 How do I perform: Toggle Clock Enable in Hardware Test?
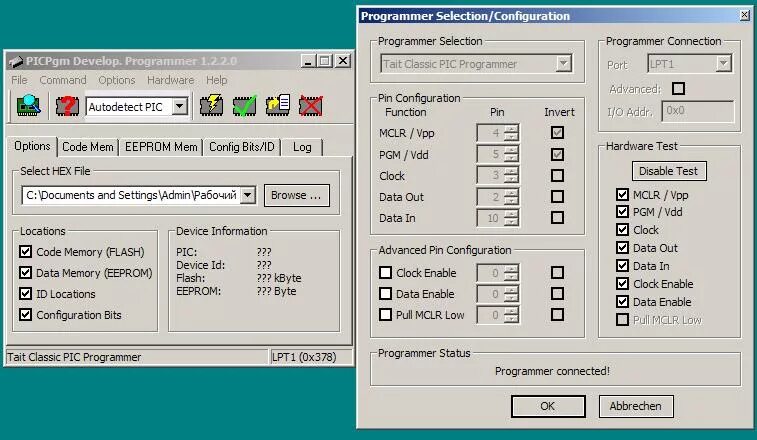pos(622,284)
